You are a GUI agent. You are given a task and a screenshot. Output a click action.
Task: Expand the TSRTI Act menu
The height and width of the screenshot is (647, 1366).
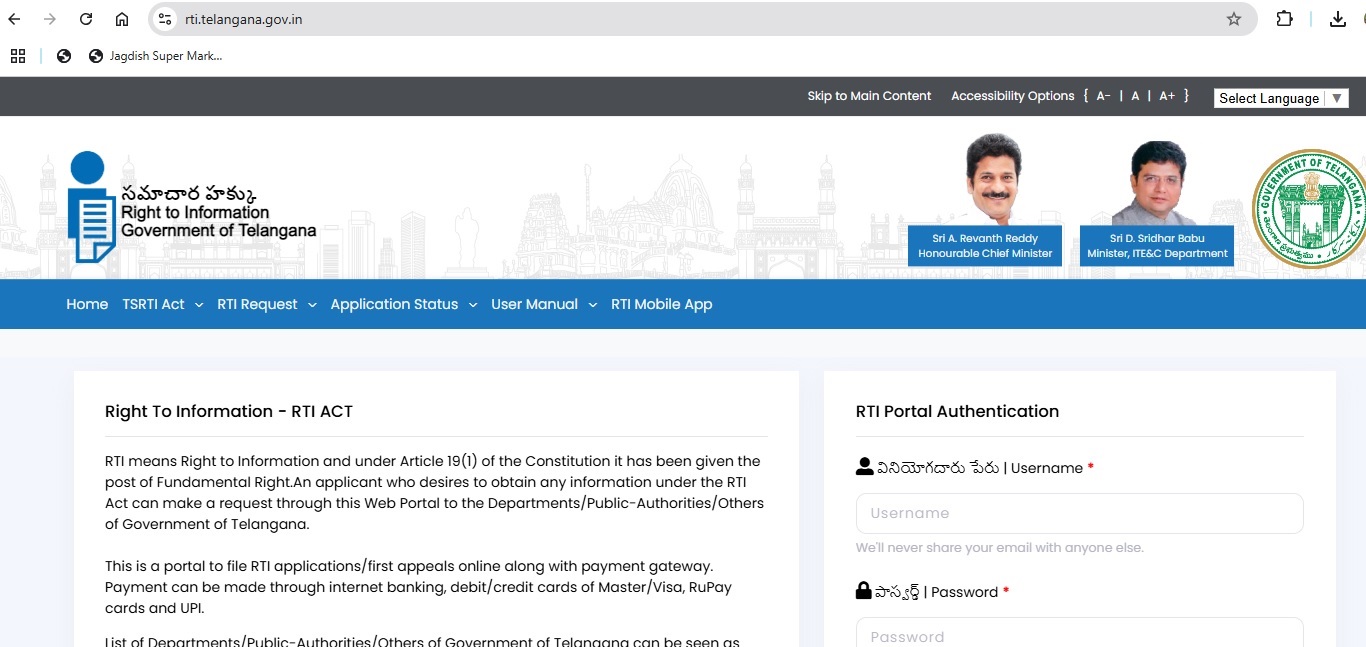[x=163, y=304]
